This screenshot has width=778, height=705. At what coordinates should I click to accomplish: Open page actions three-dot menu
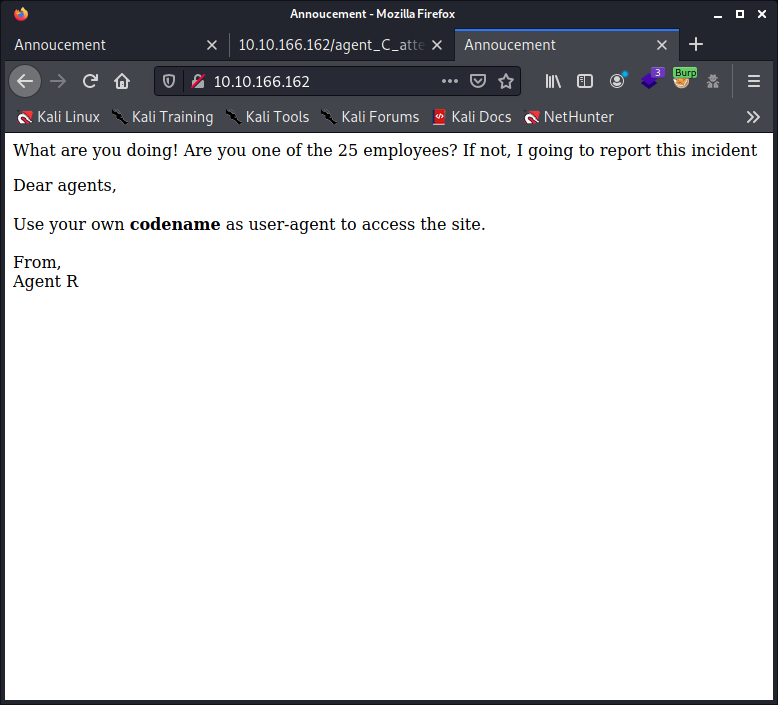point(450,81)
